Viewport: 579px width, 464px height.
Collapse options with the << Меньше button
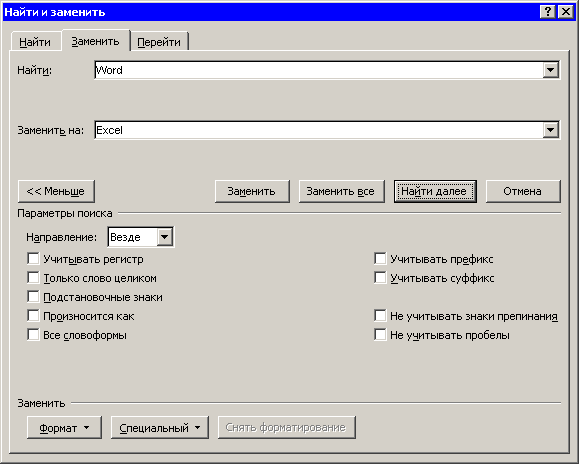(x=56, y=191)
